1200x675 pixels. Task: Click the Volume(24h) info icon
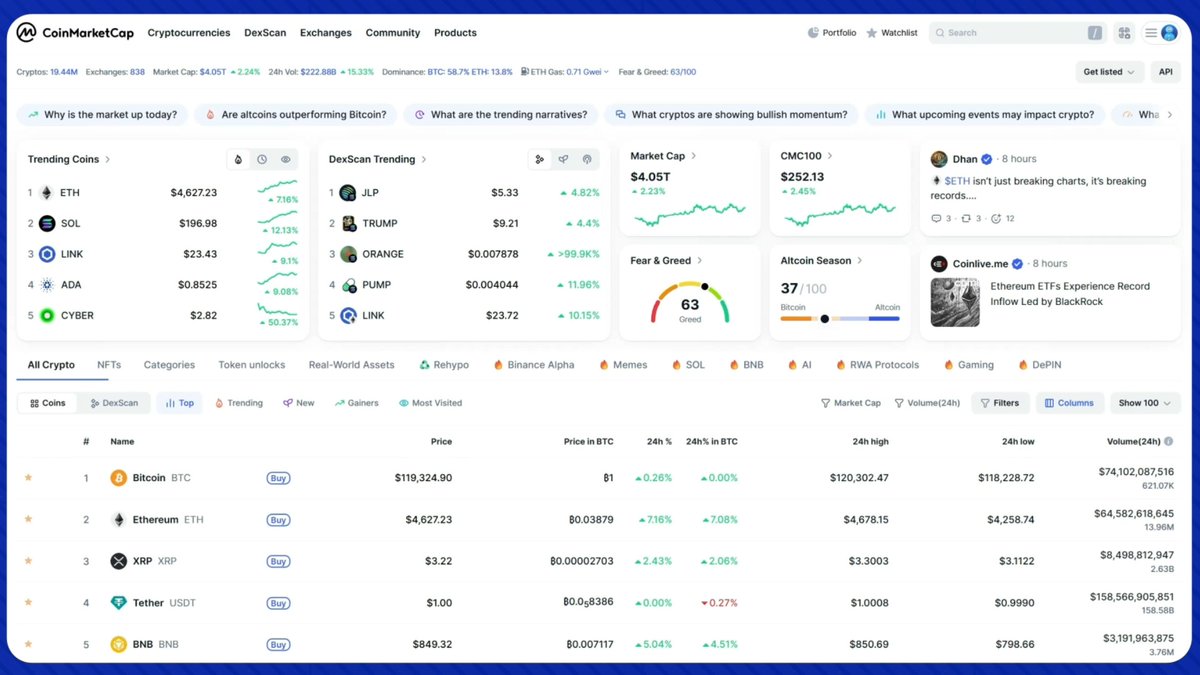click(1169, 441)
